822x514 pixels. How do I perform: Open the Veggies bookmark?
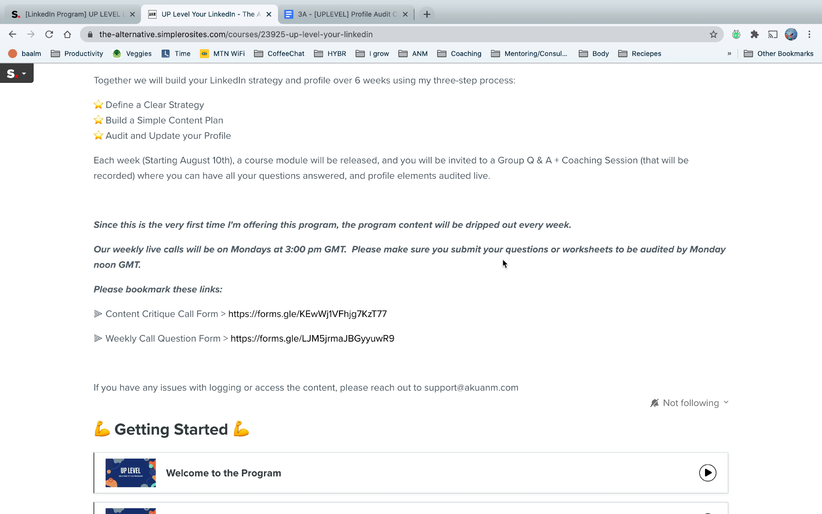[x=132, y=53]
